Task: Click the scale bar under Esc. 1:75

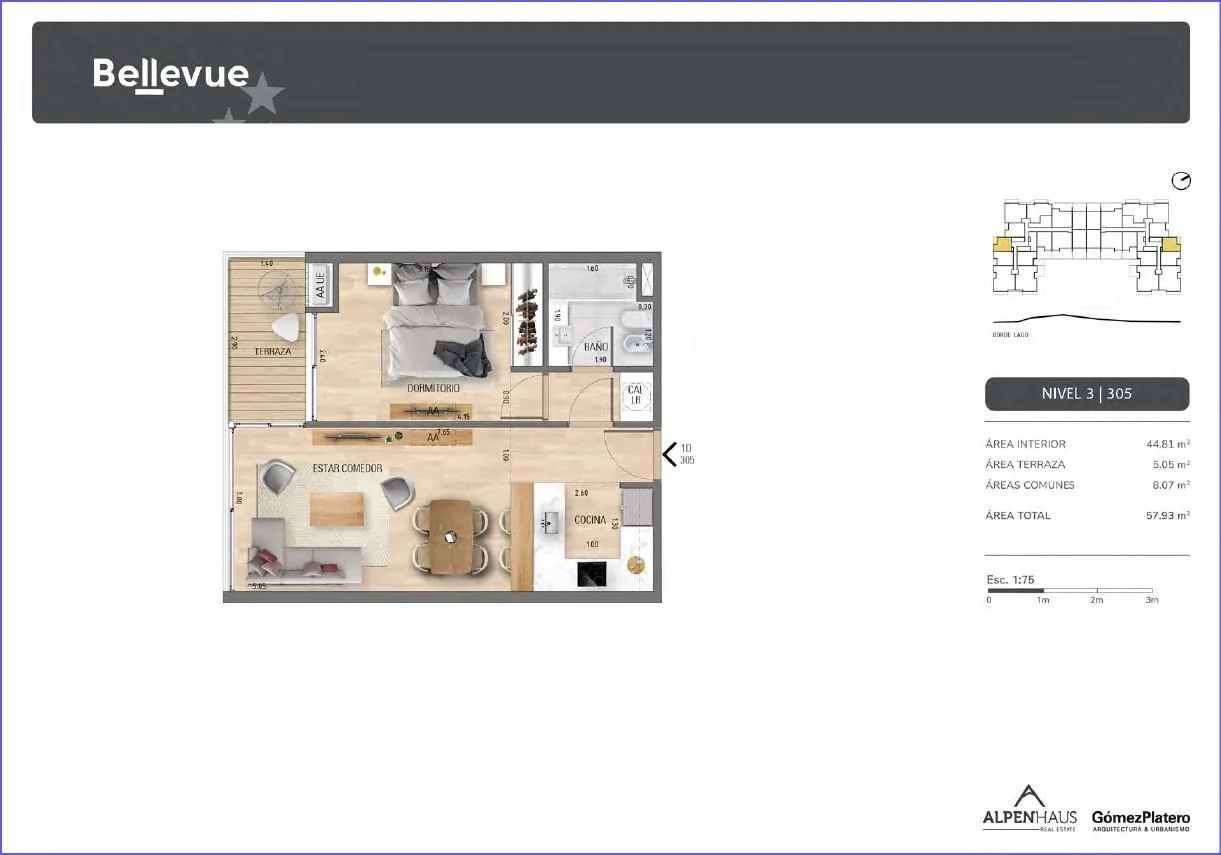Action: pos(1070,591)
